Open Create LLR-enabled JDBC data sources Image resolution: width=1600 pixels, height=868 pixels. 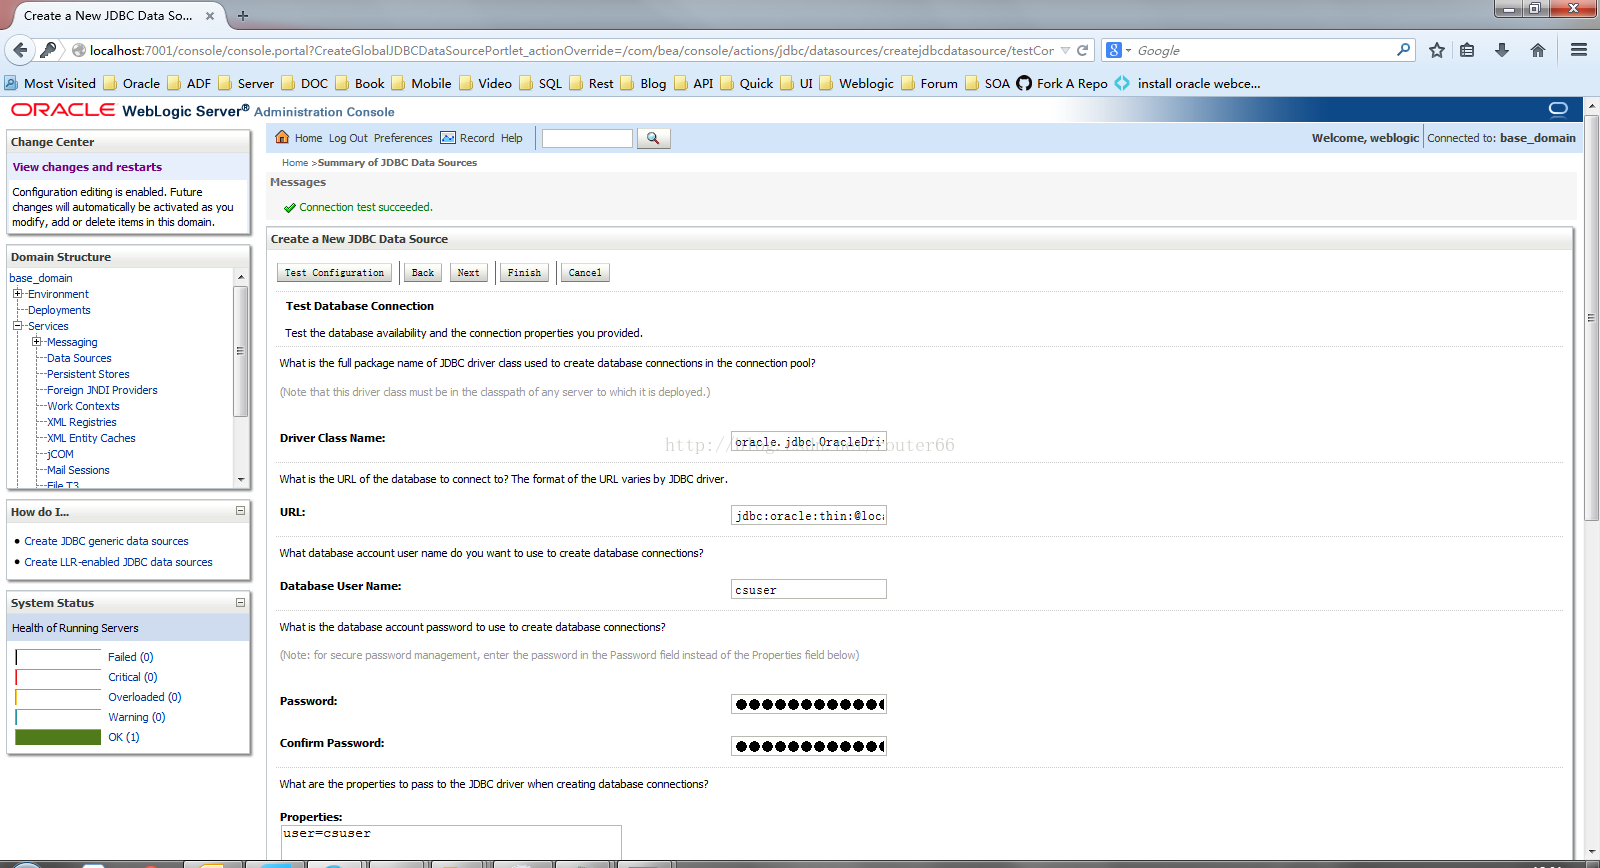118,562
